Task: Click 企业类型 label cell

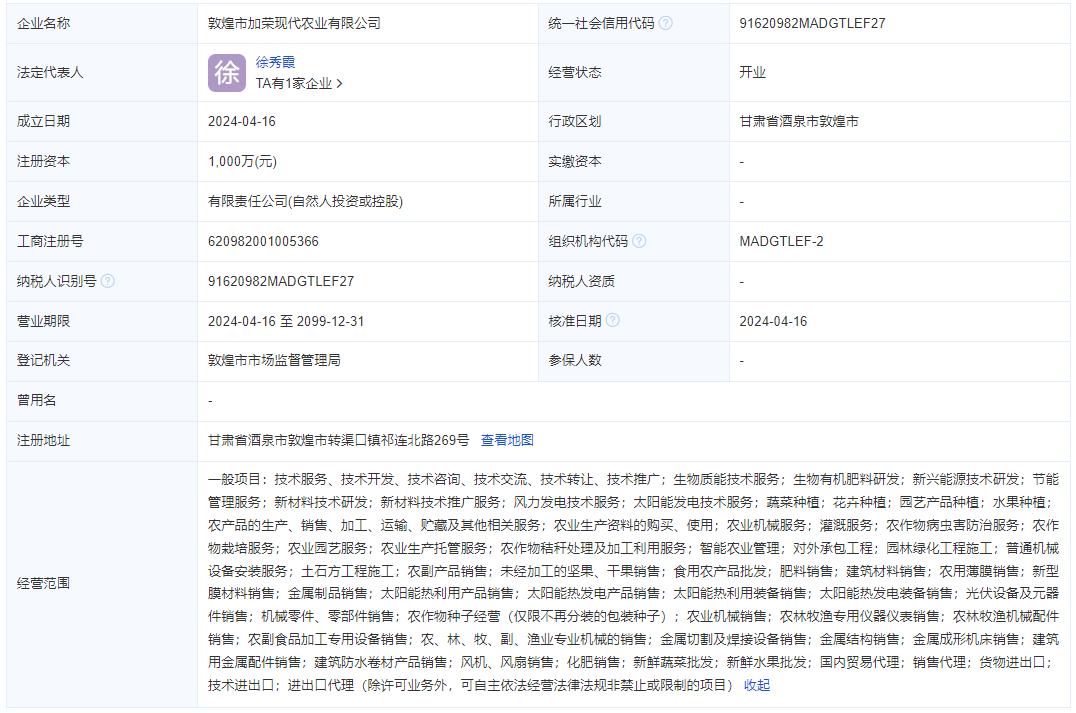Action: click(102, 201)
